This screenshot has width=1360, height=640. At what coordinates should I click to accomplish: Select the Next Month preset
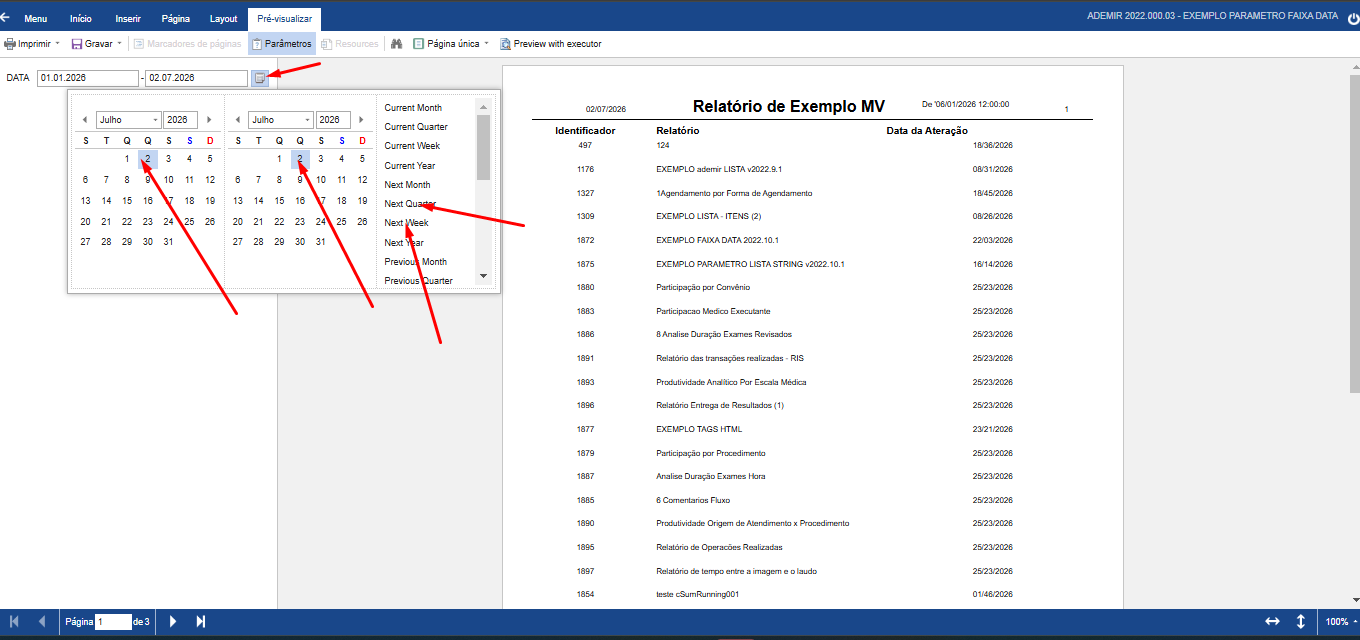[408, 185]
